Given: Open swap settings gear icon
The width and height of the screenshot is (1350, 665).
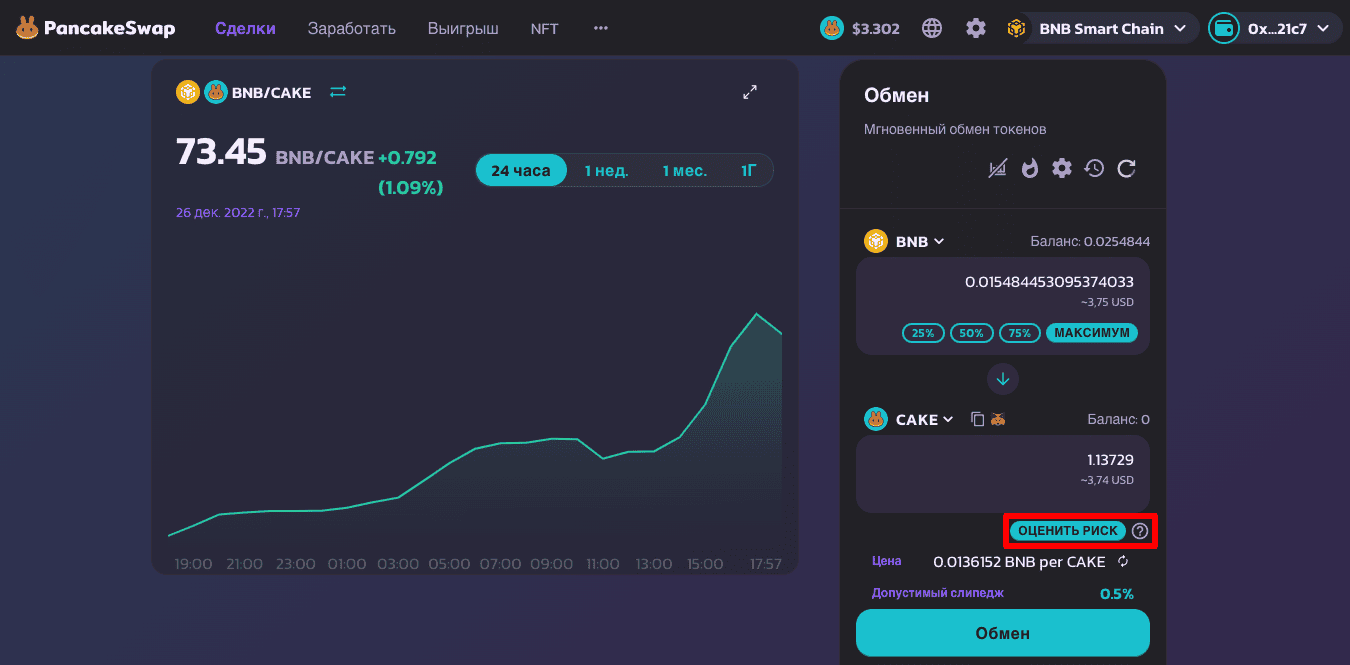Looking at the screenshot, I should (1062, 168).
